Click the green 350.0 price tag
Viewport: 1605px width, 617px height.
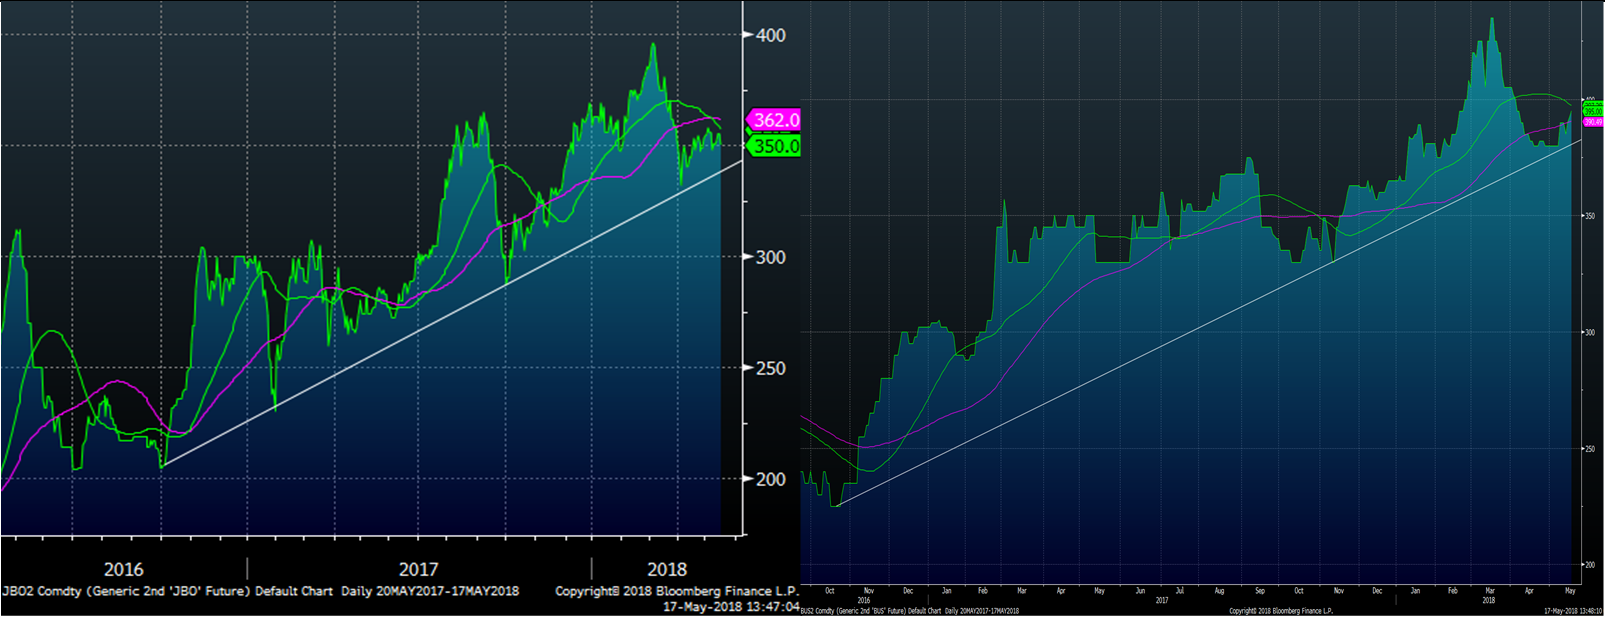(x=775, y=146)
